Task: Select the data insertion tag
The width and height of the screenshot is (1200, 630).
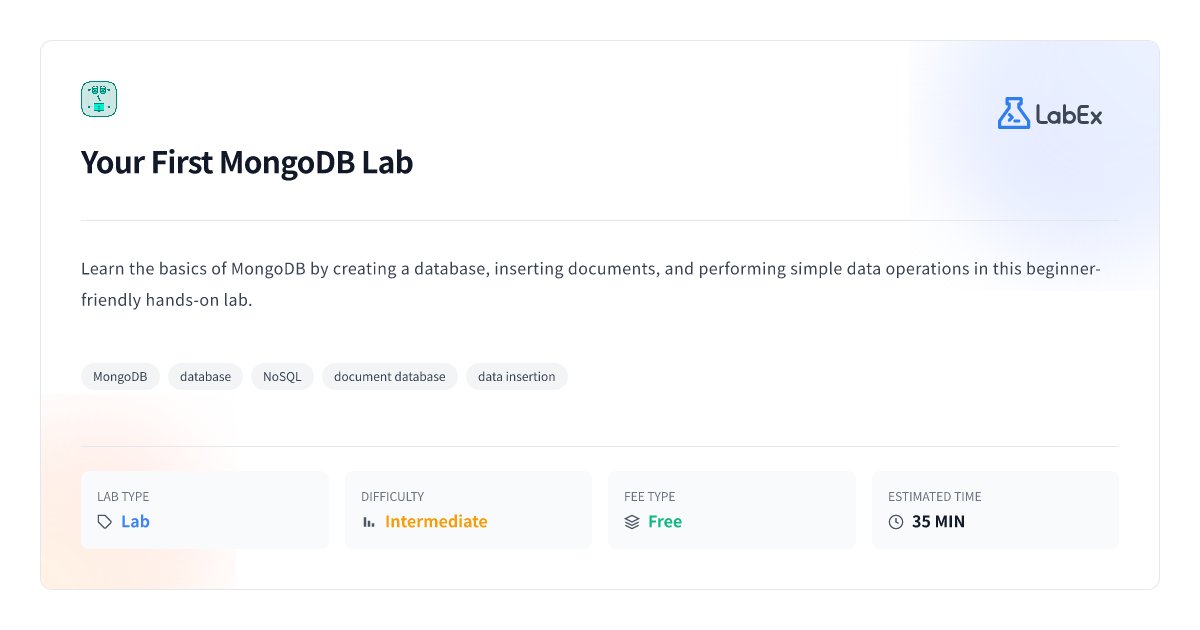Action: click(517, 376)
